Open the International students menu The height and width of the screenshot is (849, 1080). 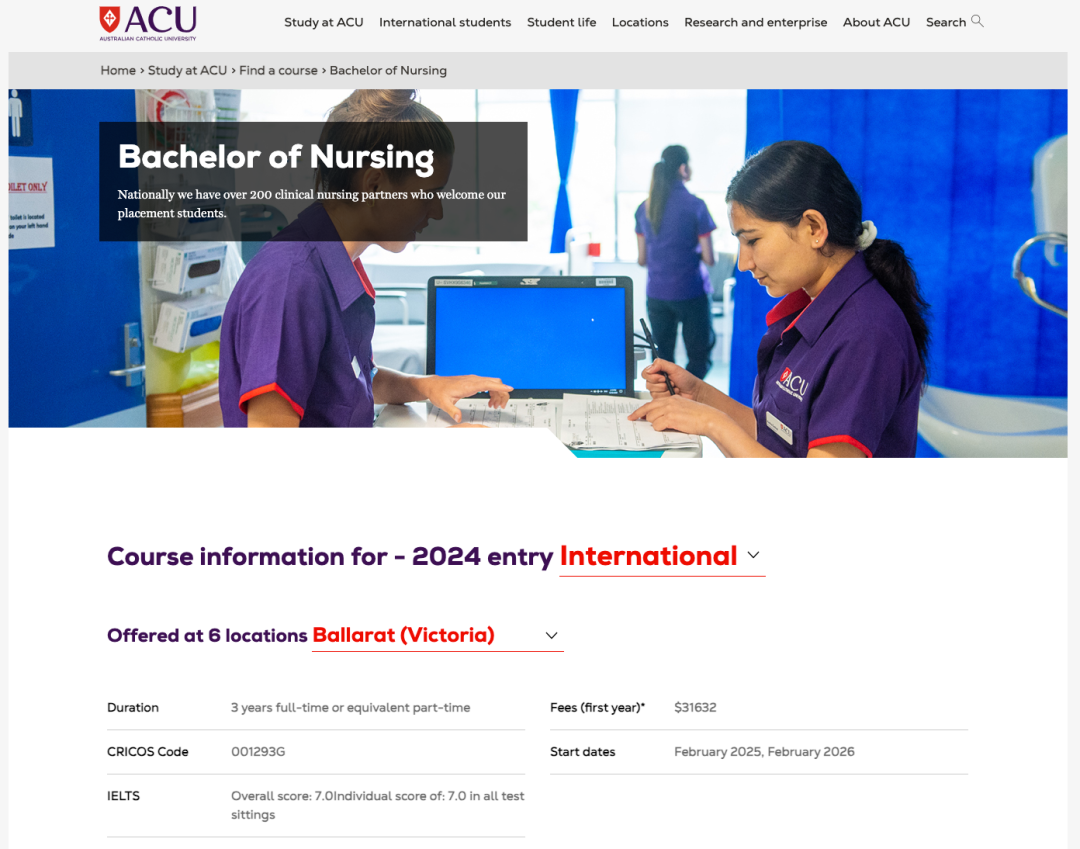point(445,22)
